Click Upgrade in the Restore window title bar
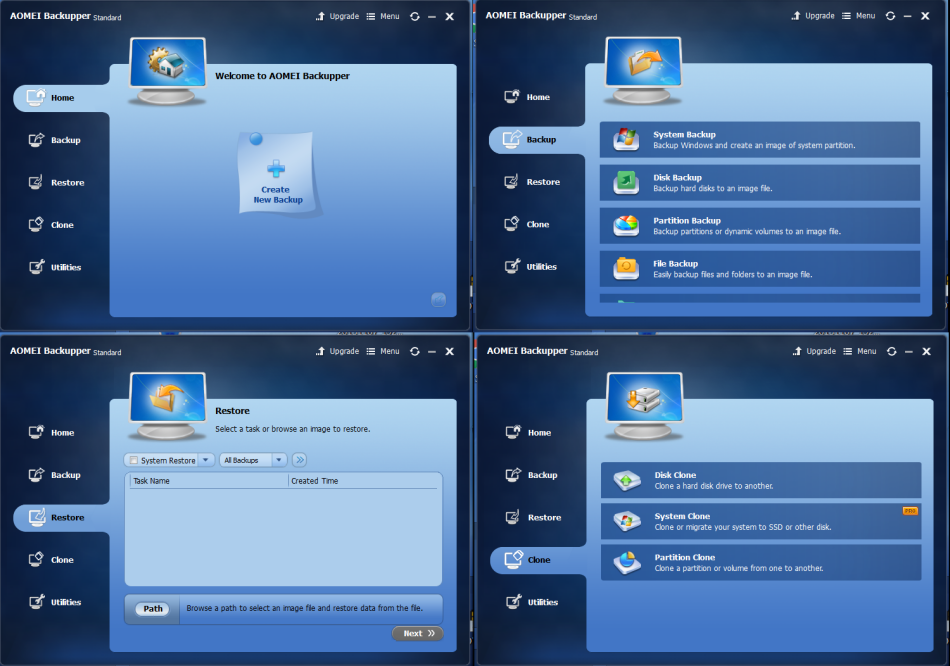The width and height of the screenshot is (950, 666). [337, 351]
